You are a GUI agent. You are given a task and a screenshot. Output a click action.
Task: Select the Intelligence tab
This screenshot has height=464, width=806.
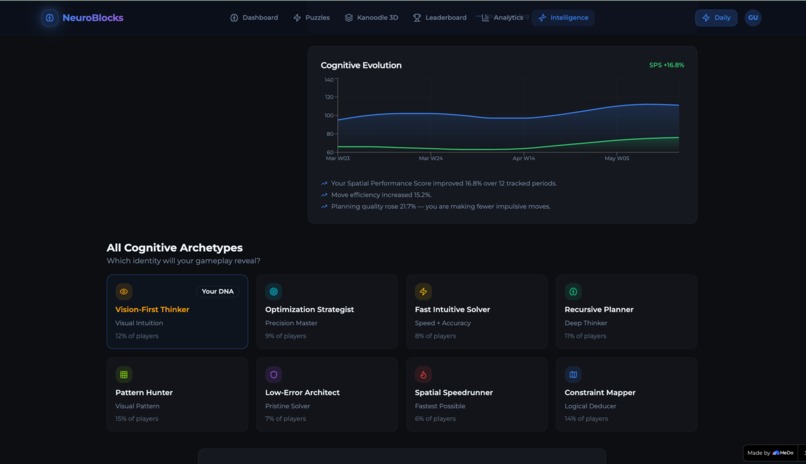563,18
